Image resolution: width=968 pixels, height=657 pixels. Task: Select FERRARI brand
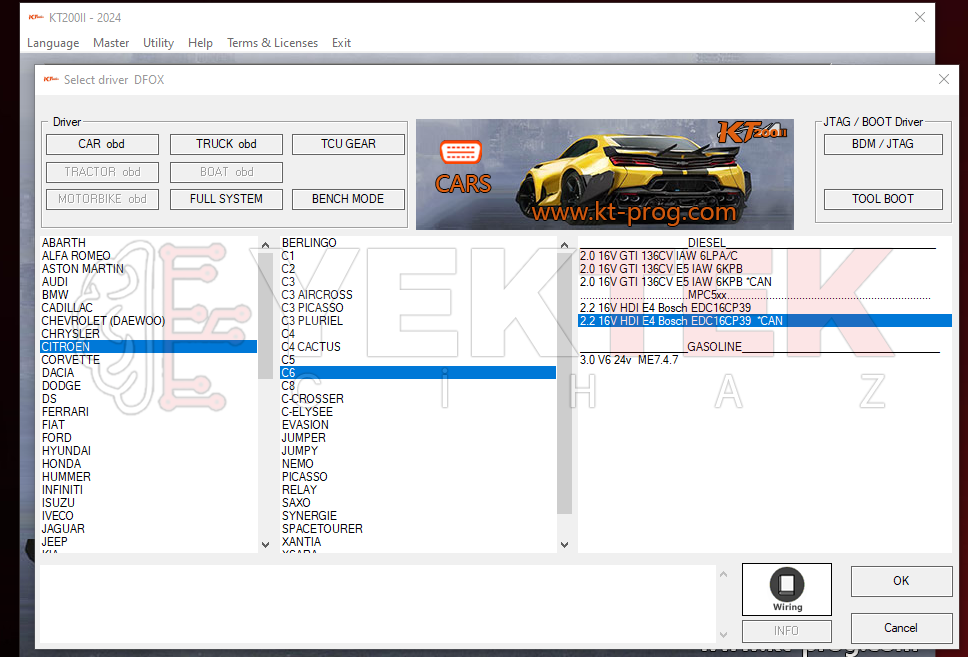click(148, 411)
